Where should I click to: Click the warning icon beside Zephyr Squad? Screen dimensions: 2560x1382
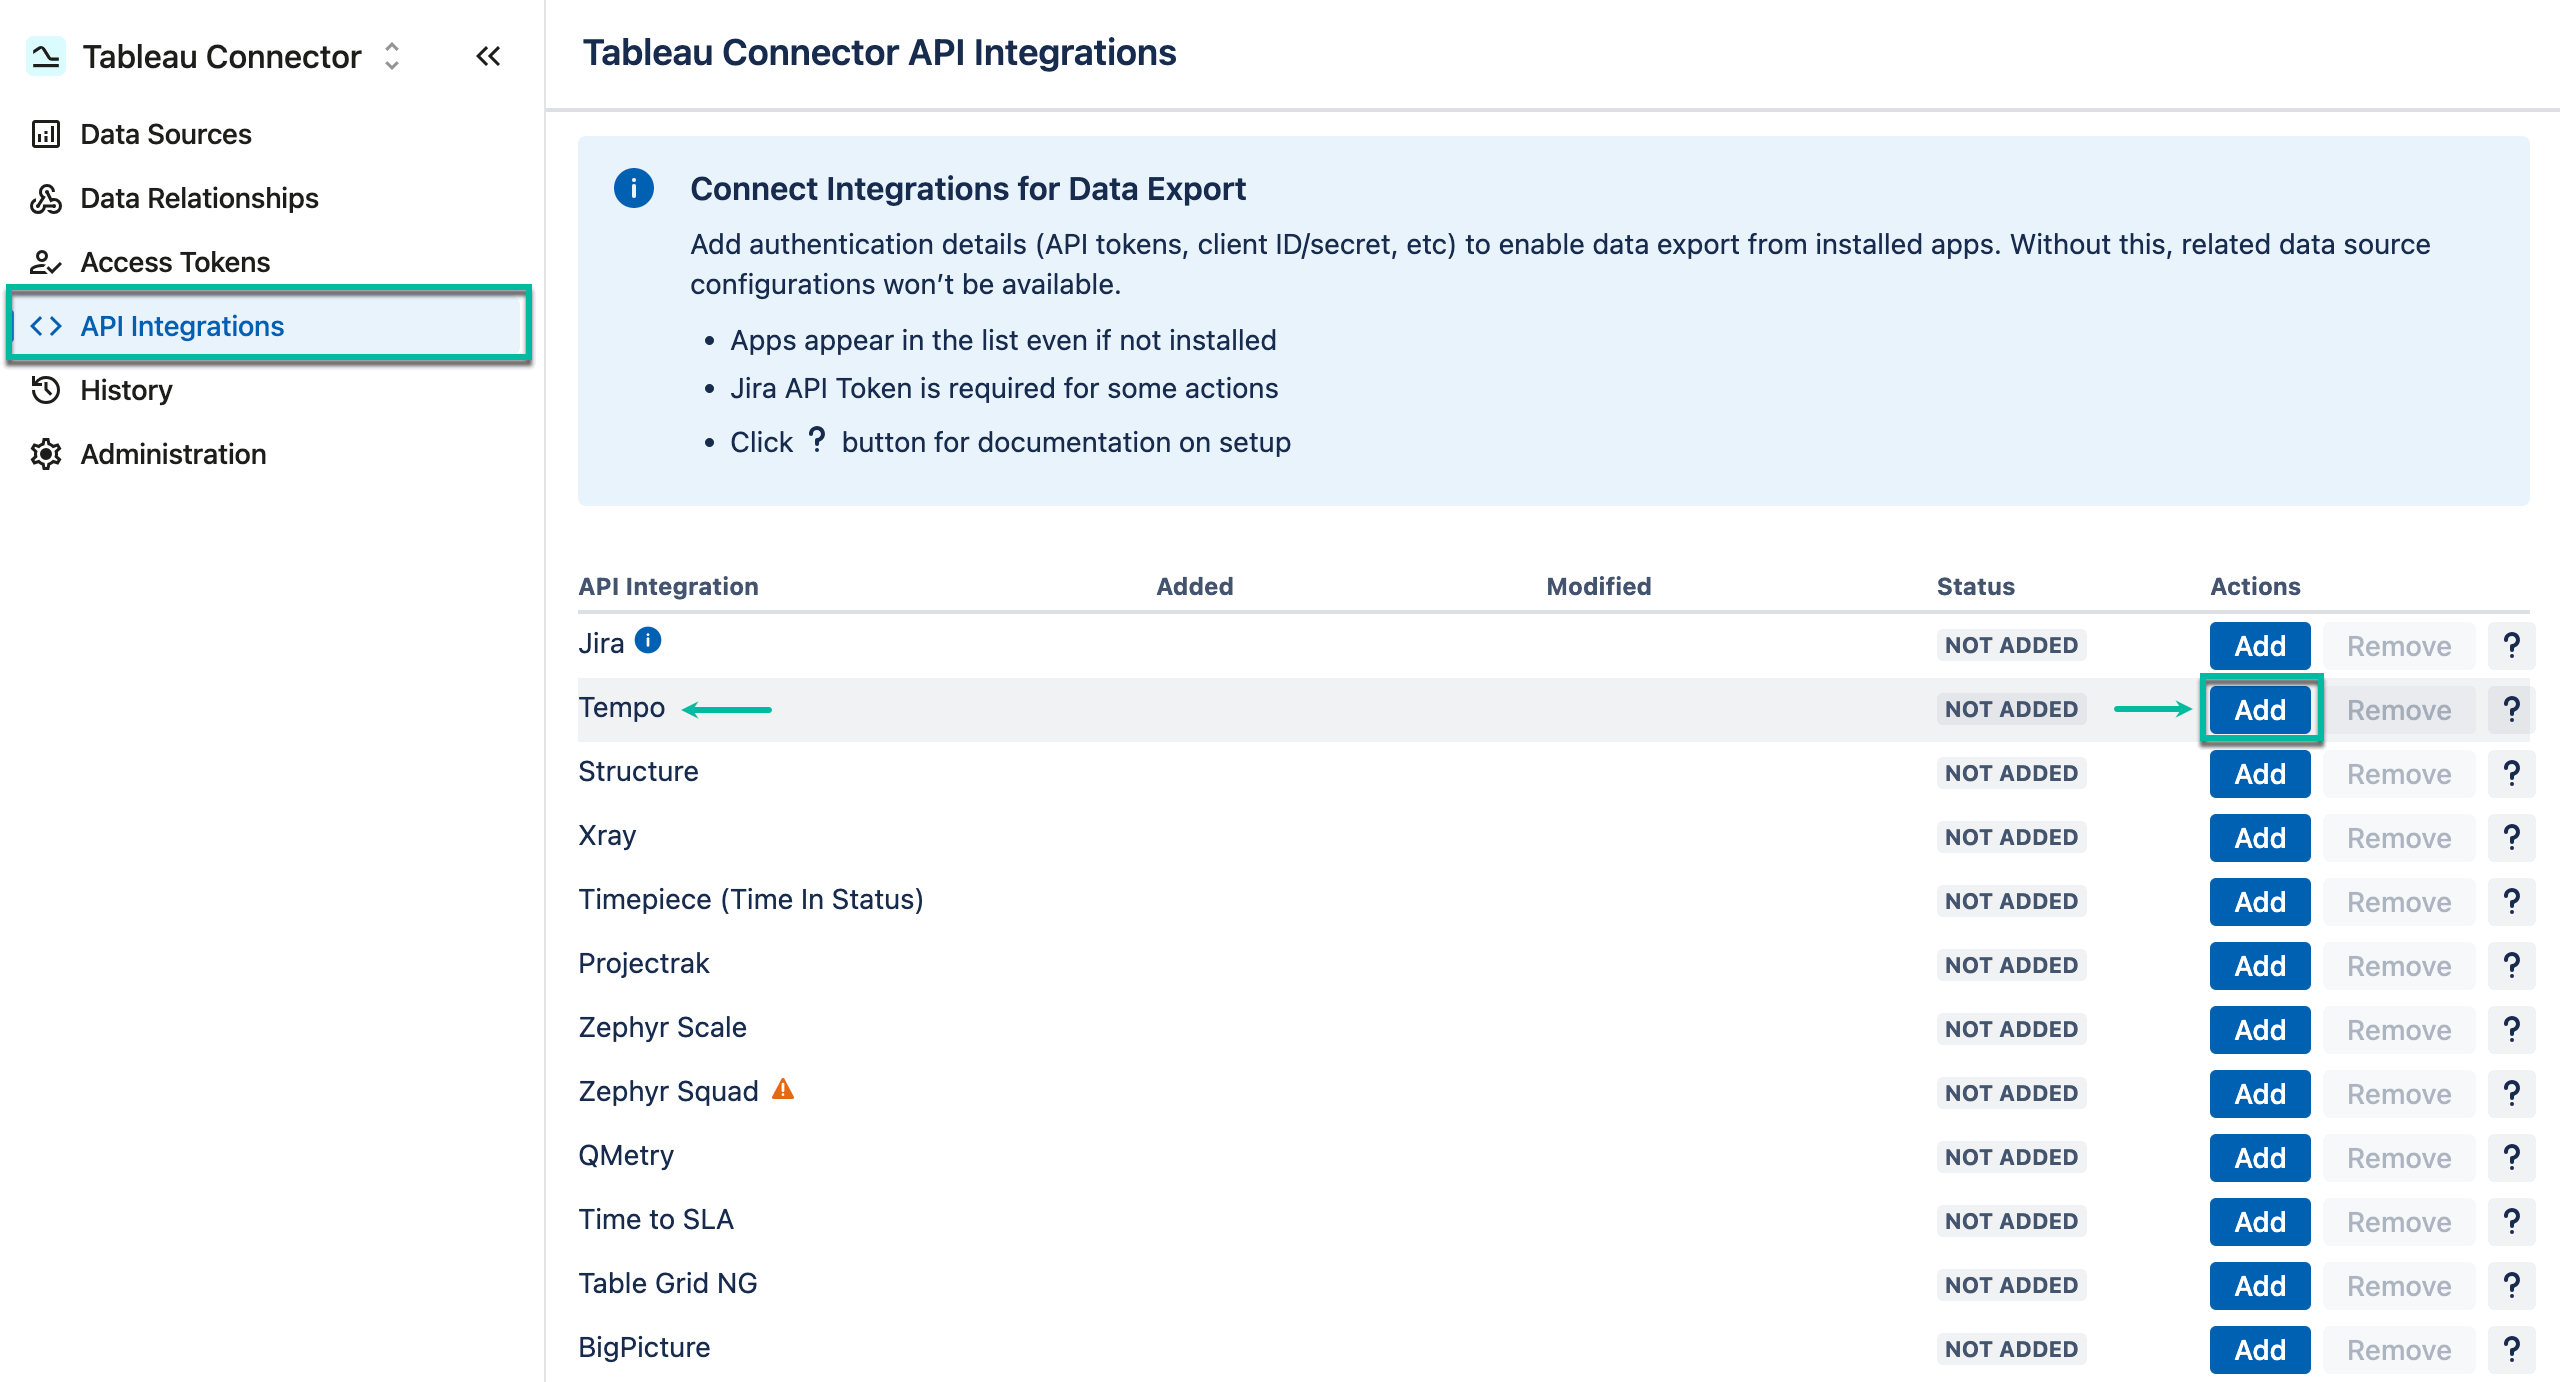point(783,1090)
